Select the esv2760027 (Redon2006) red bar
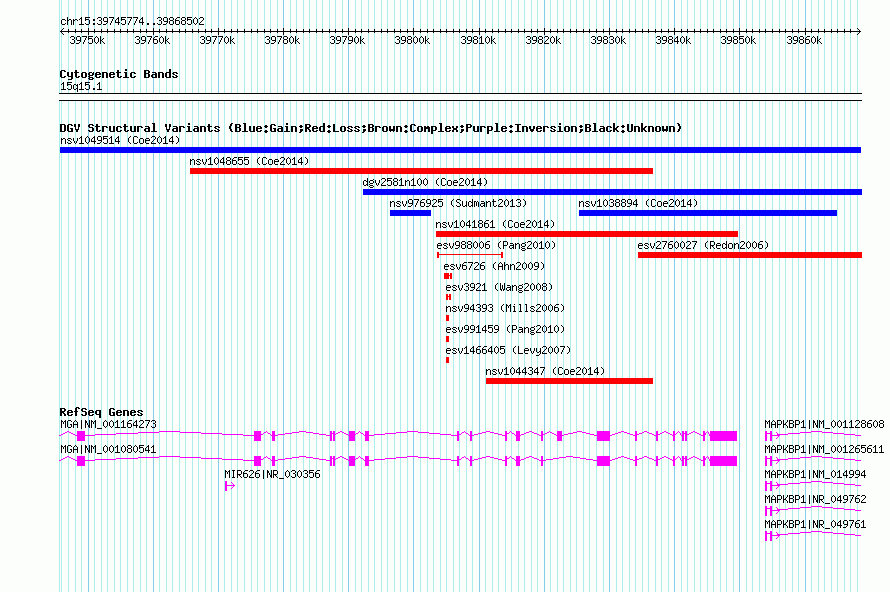Screen dimensions: 890x592 tap(750, 255)
